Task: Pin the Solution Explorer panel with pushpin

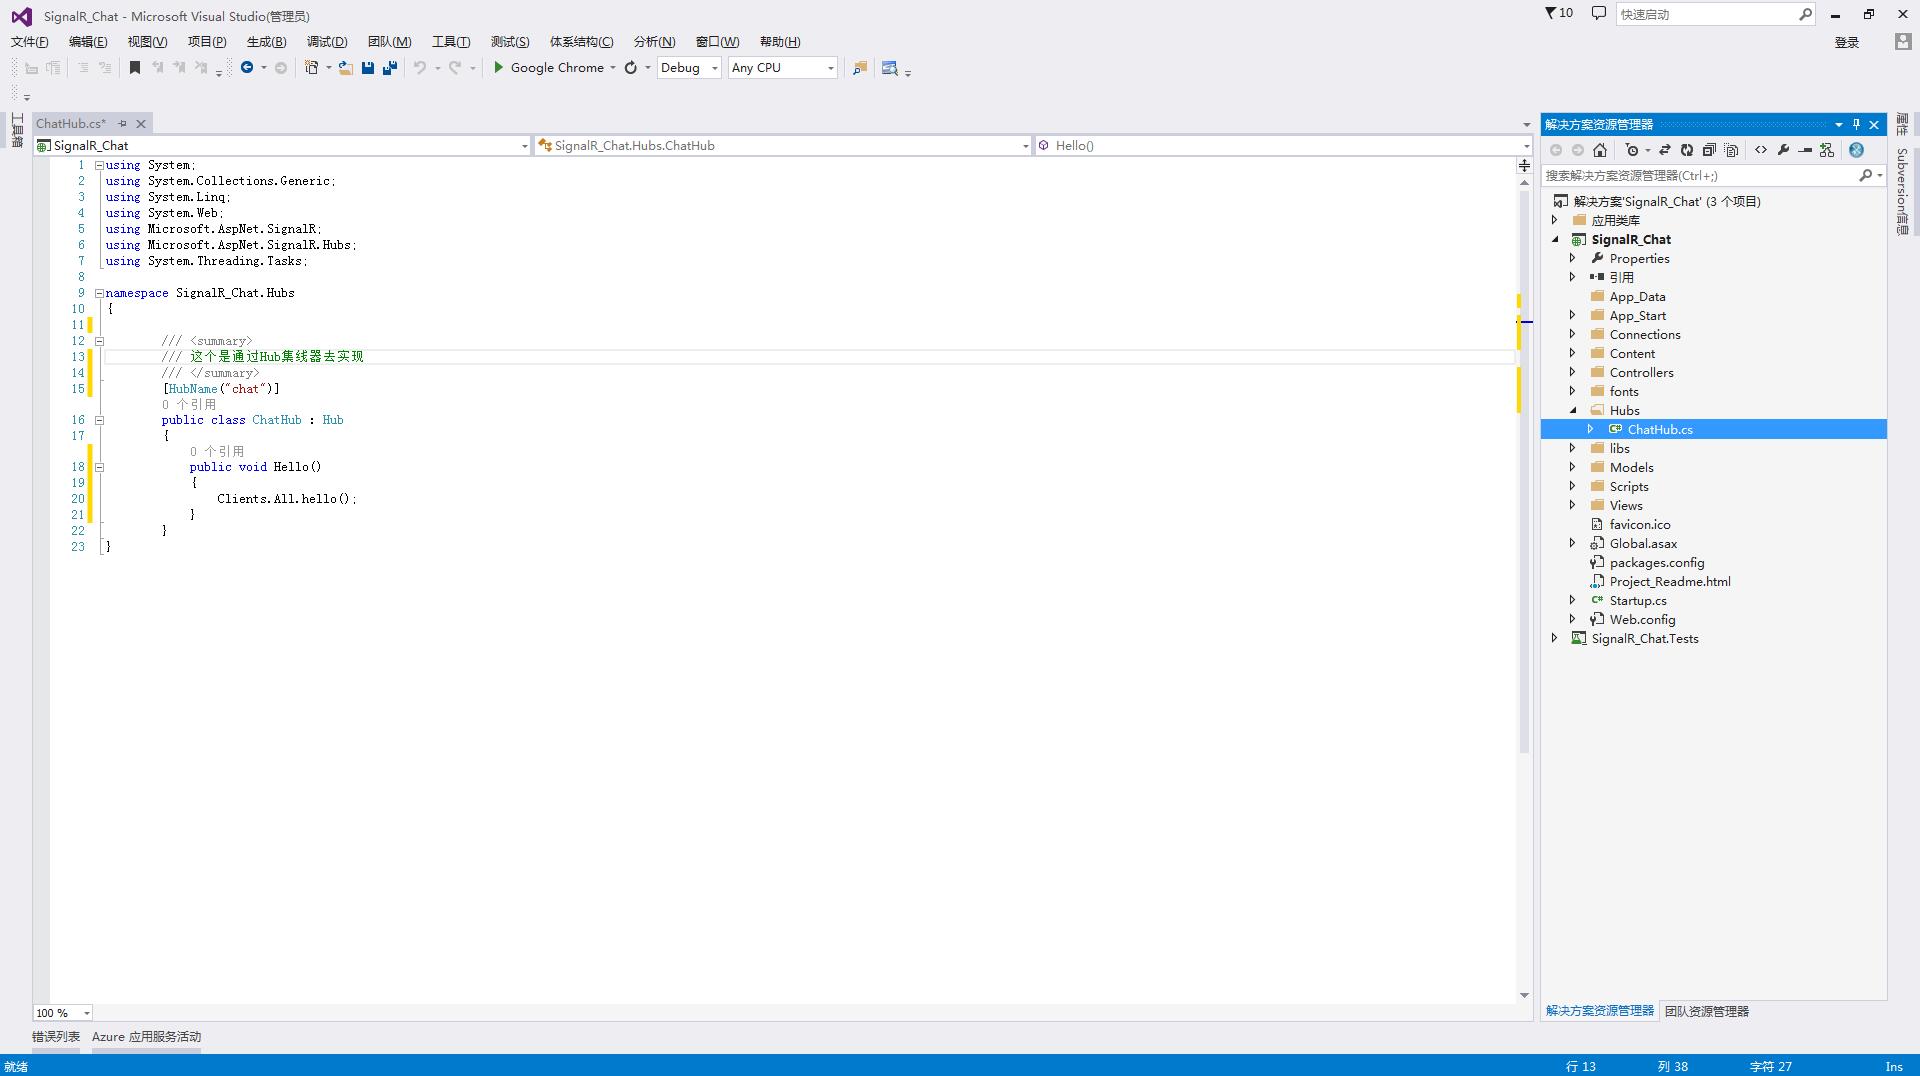Action: pyautogui.click(x=1856, y=124)
